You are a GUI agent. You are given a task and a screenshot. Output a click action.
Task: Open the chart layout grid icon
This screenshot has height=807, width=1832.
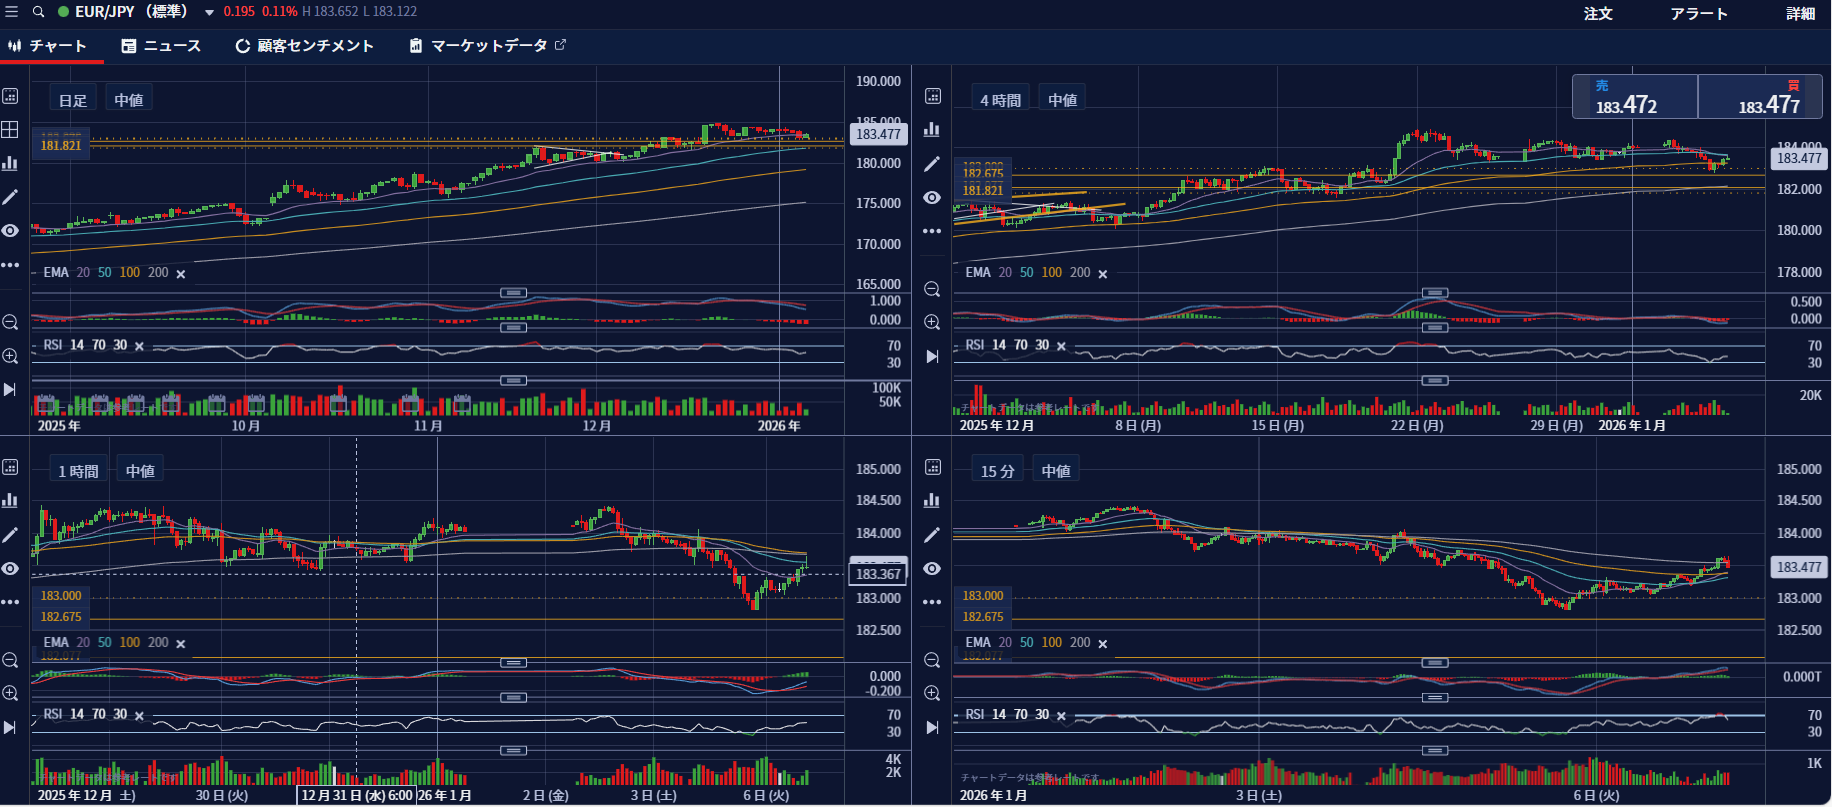(10, 129)
